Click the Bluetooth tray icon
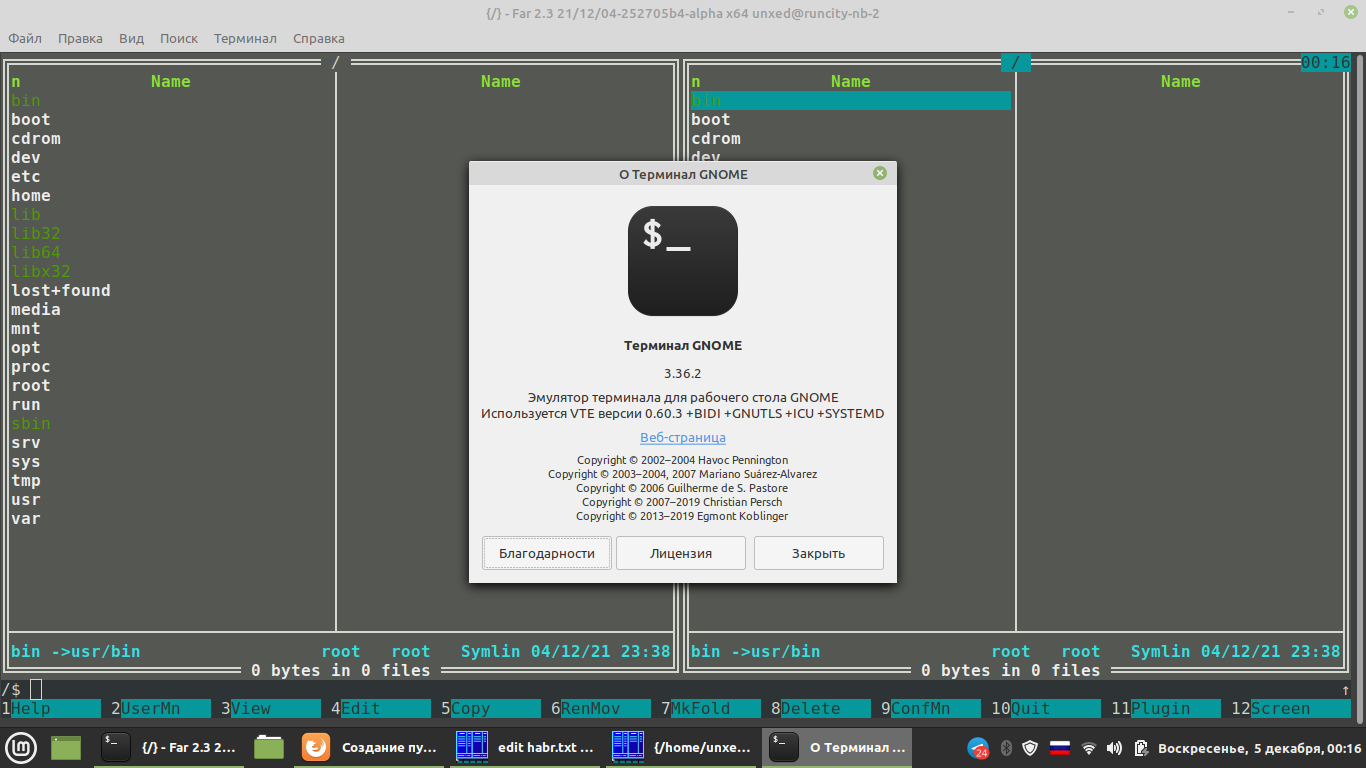 [x=1007, y=748]
